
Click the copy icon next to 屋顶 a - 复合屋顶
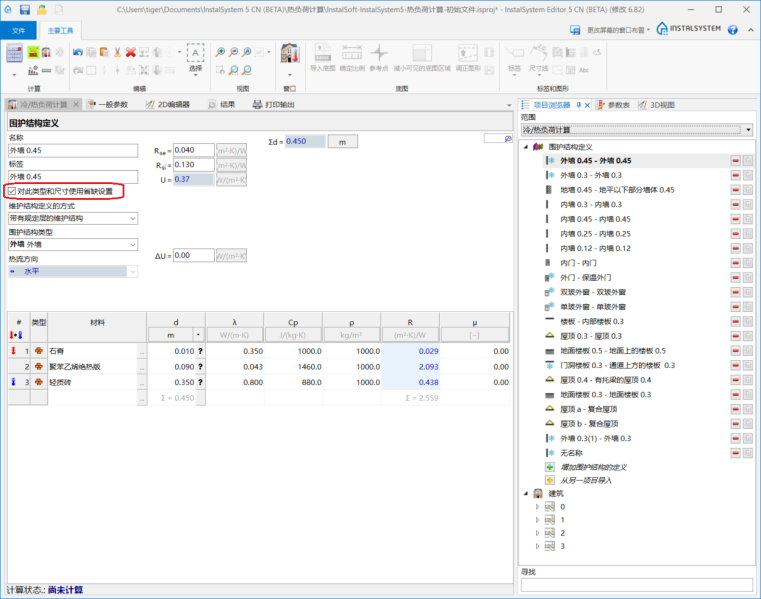(x=747, y=409)
